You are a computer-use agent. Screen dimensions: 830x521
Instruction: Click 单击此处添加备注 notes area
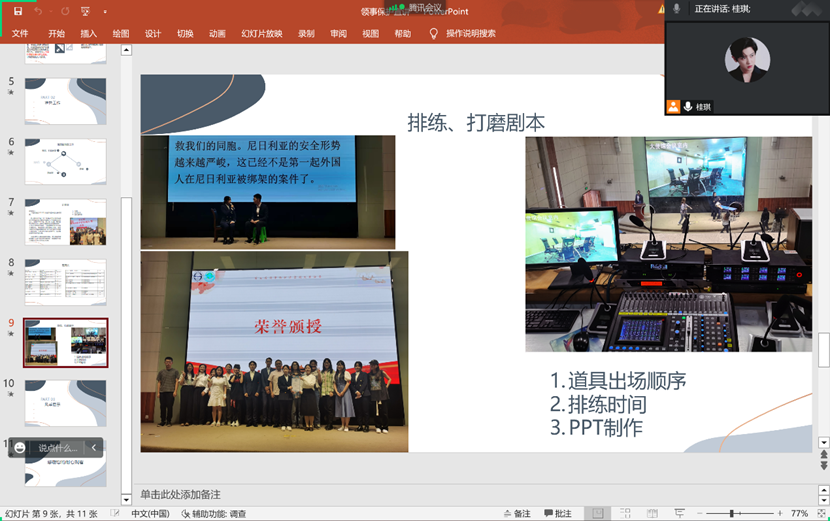pos(180,494)
